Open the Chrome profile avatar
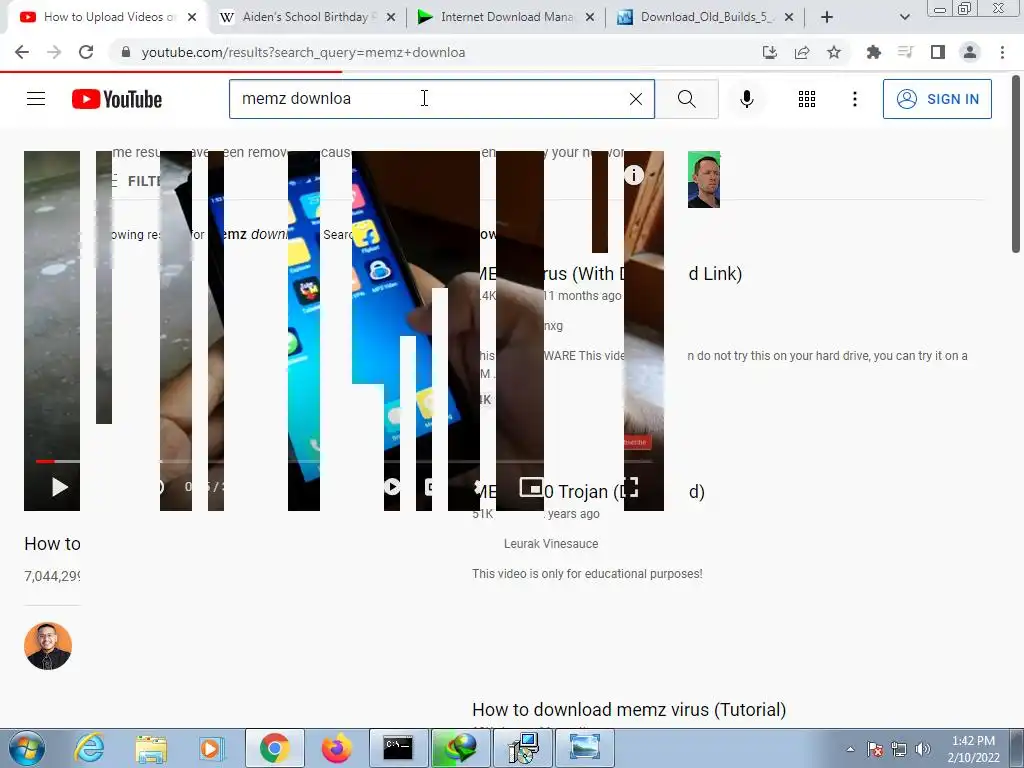Viewport: 1024px width, 768px height. pos(970,52)
